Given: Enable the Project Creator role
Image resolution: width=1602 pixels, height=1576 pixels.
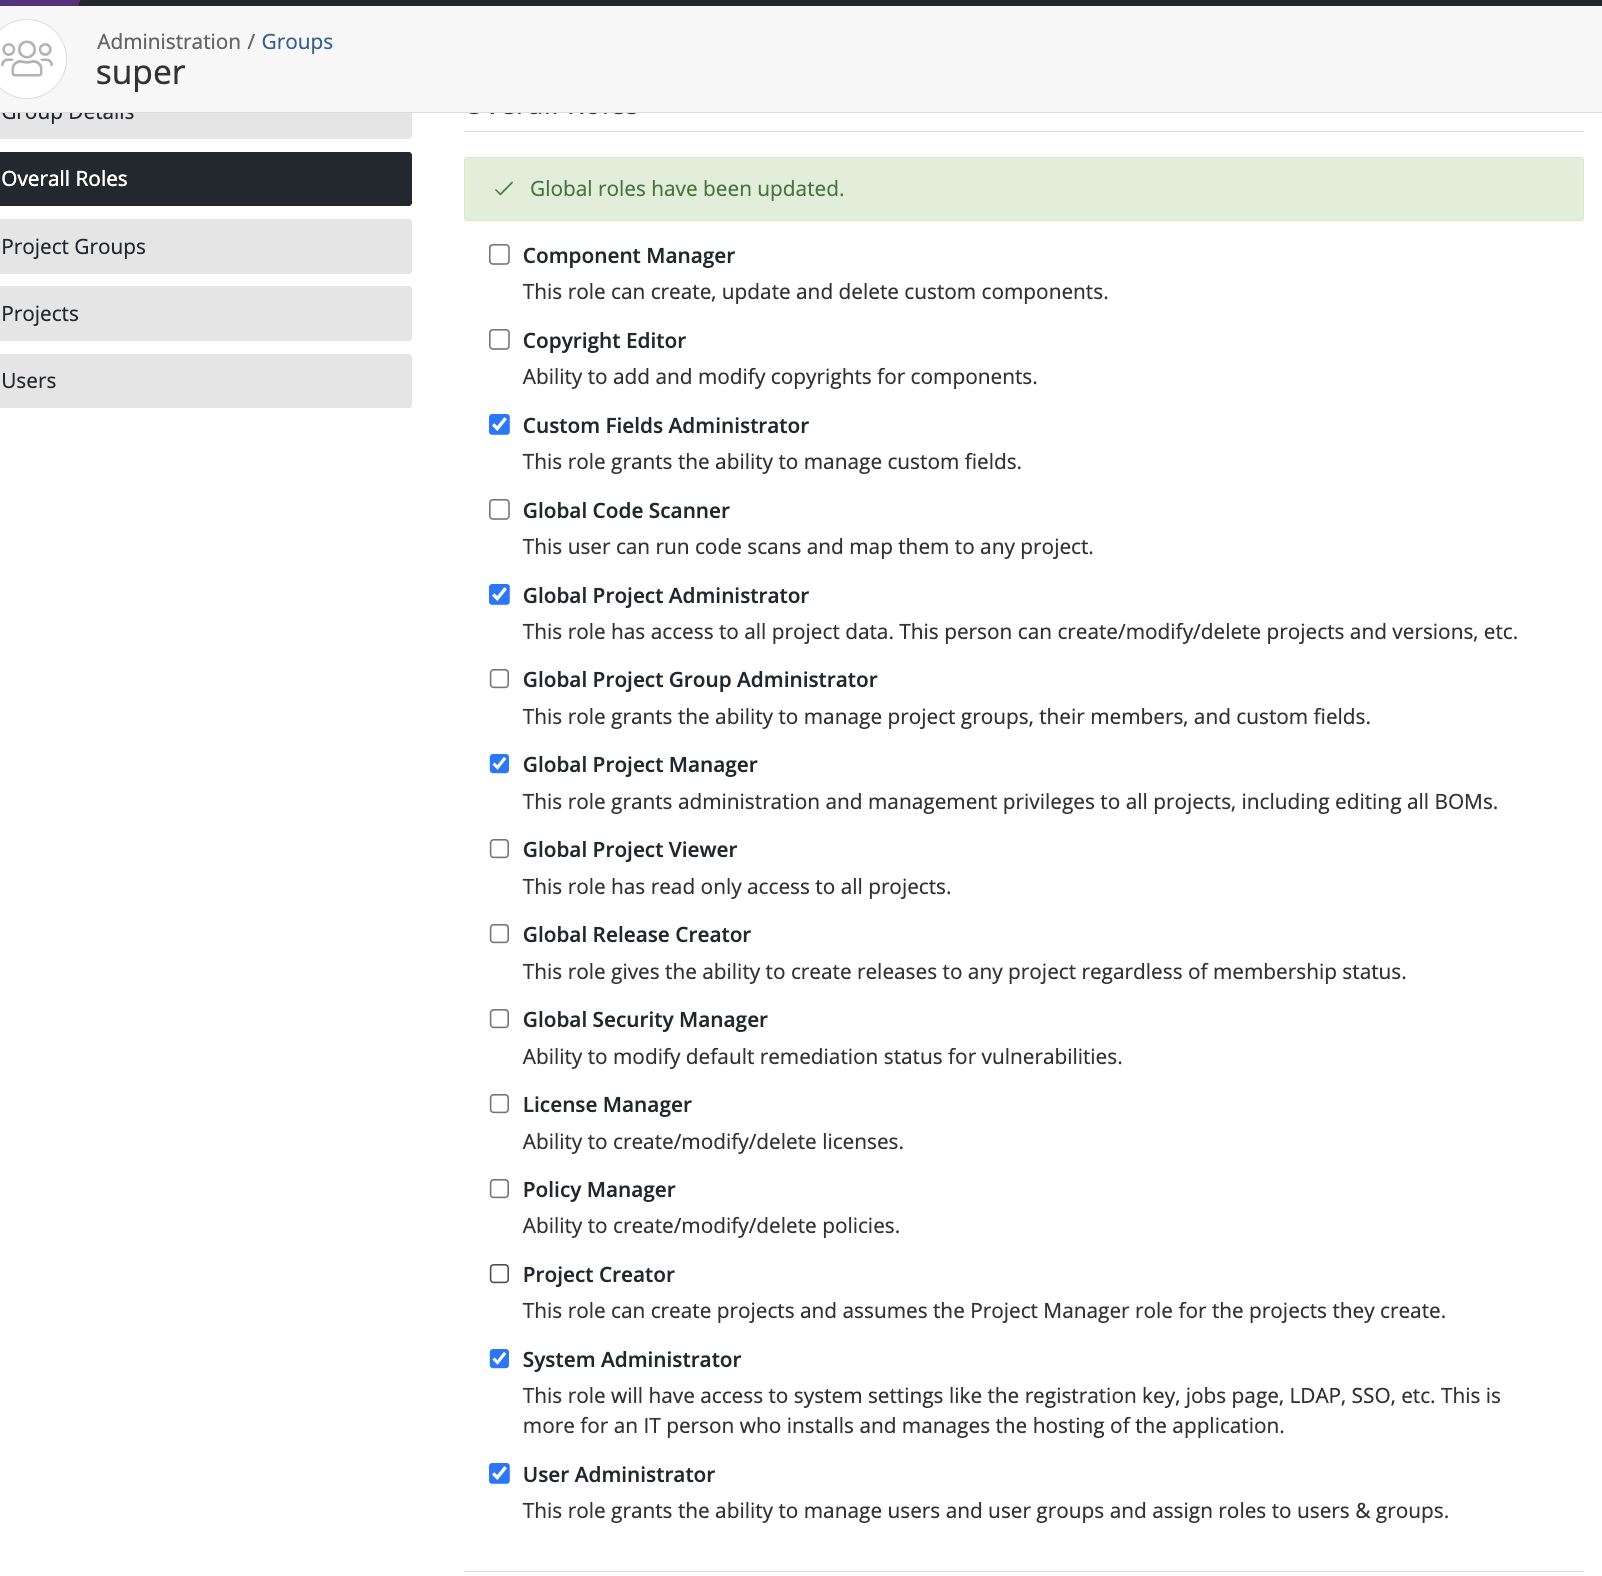Looking at the screenshot, I should [499, 1273].
